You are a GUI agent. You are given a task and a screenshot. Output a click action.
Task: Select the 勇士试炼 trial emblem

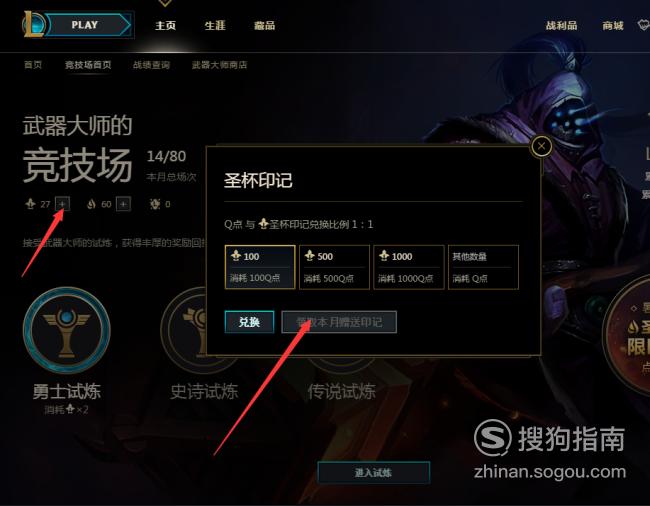coord(66,330)
